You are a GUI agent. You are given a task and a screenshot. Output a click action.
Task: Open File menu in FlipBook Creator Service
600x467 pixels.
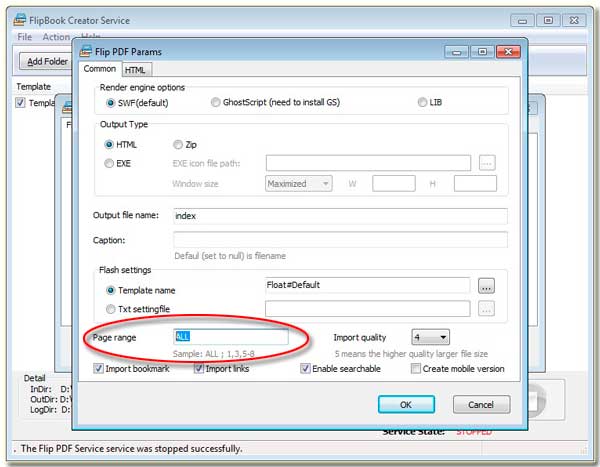pyautogui.click(x=24, y=37)
